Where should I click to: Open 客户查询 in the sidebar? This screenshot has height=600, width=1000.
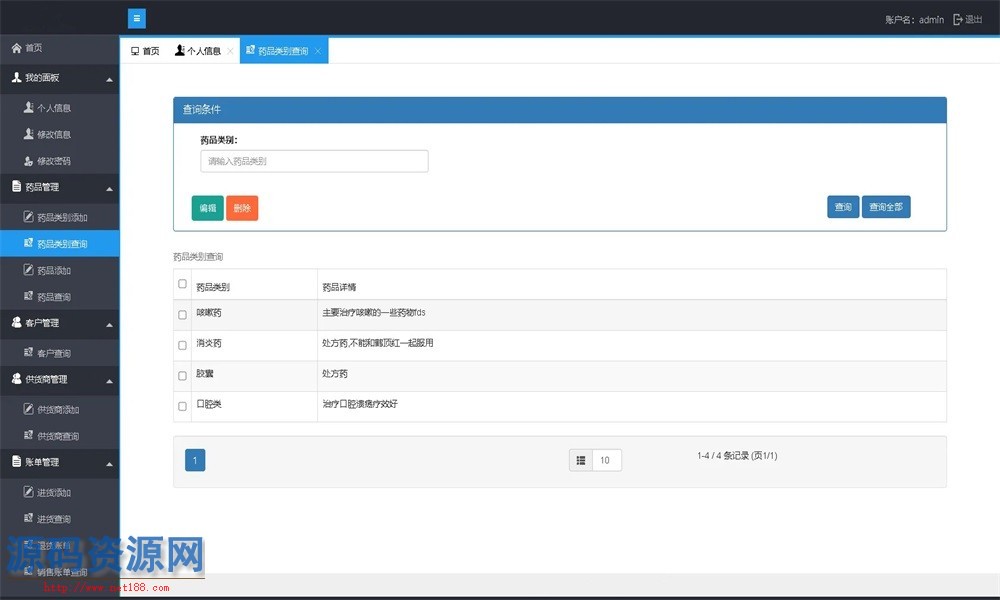(57, 353)
